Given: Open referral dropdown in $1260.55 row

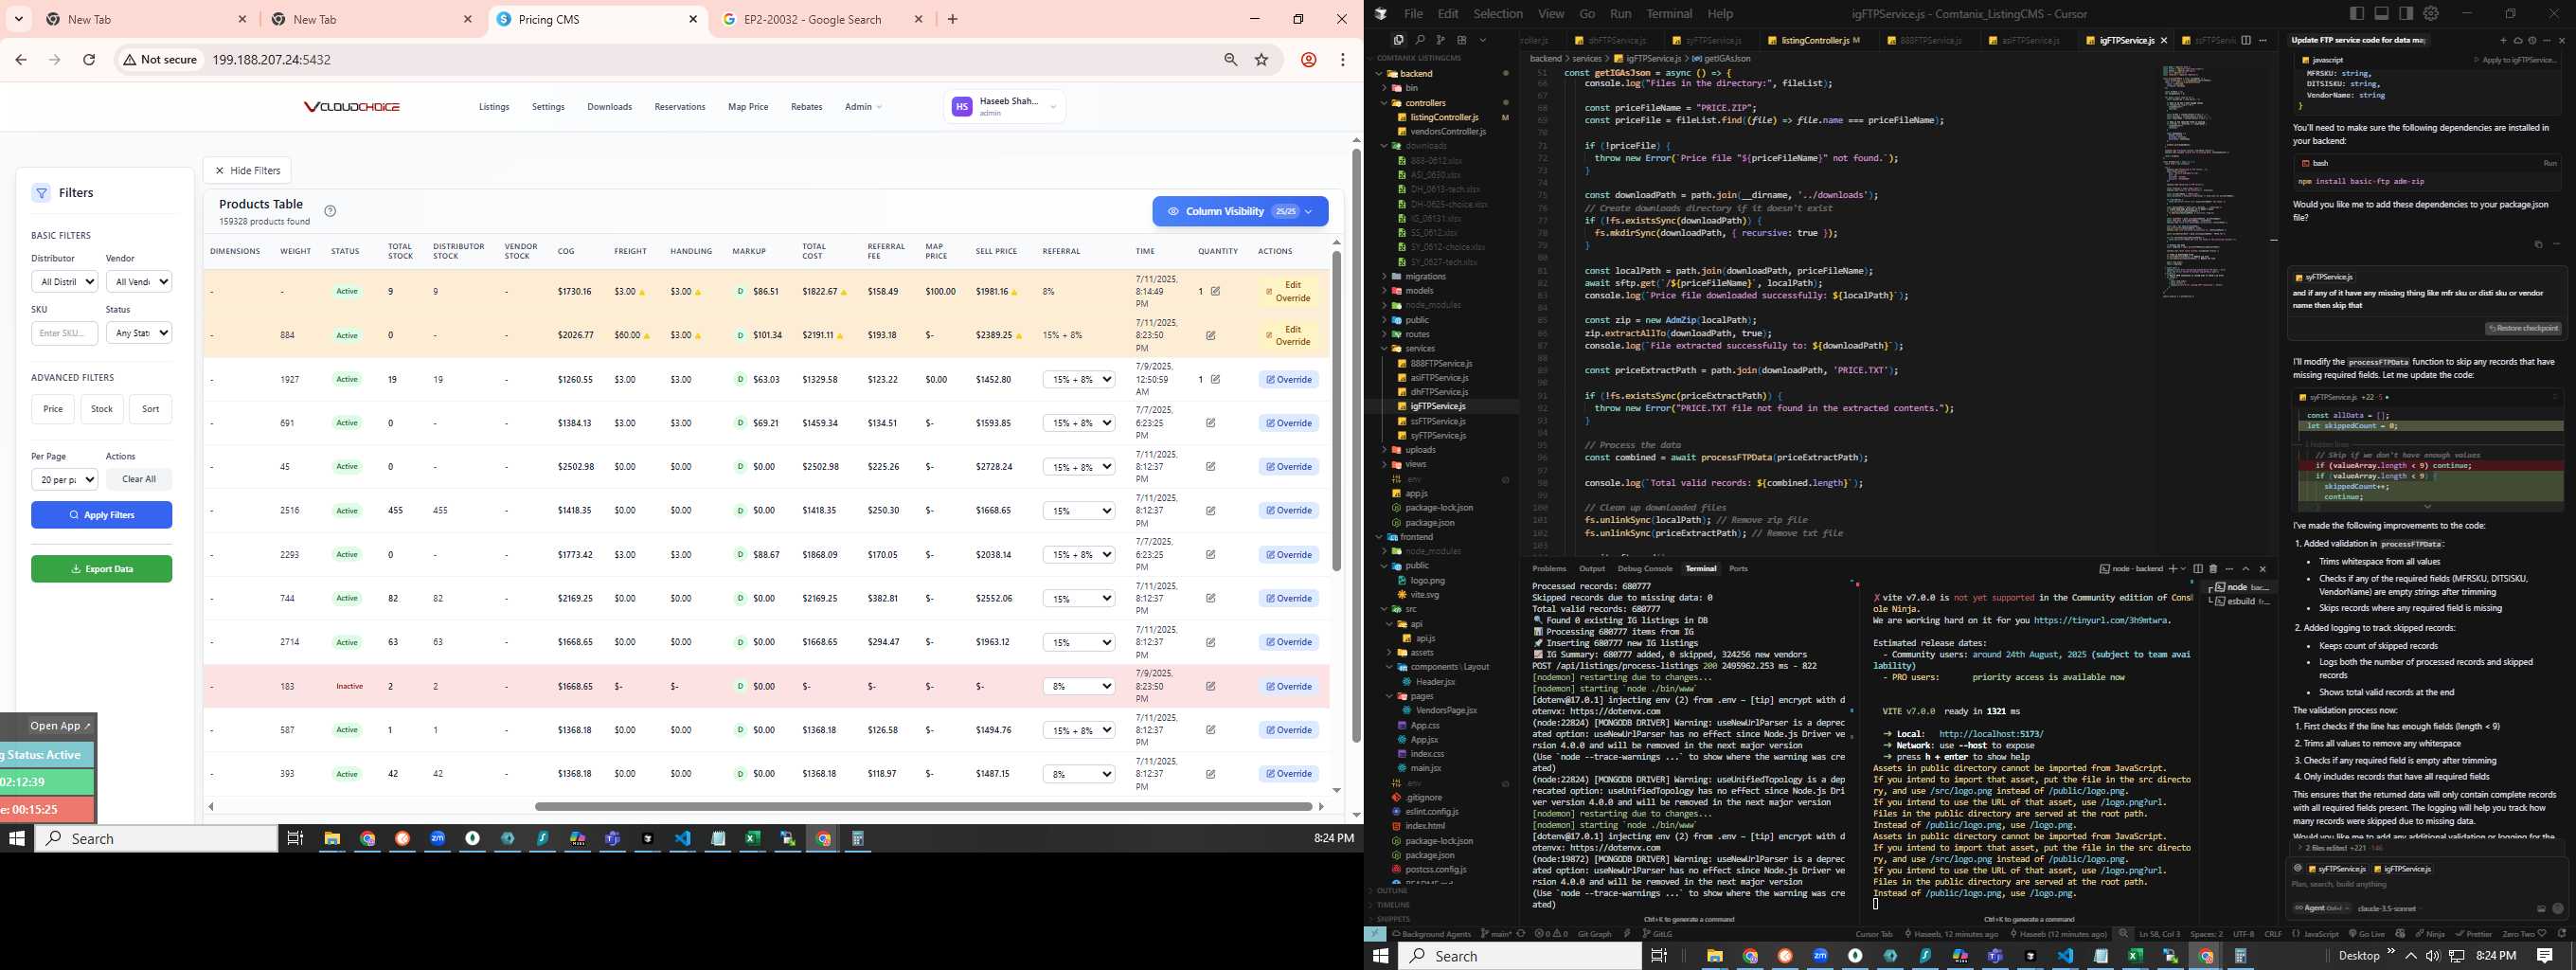Looking at the screenshot, I should point(1079,380).
